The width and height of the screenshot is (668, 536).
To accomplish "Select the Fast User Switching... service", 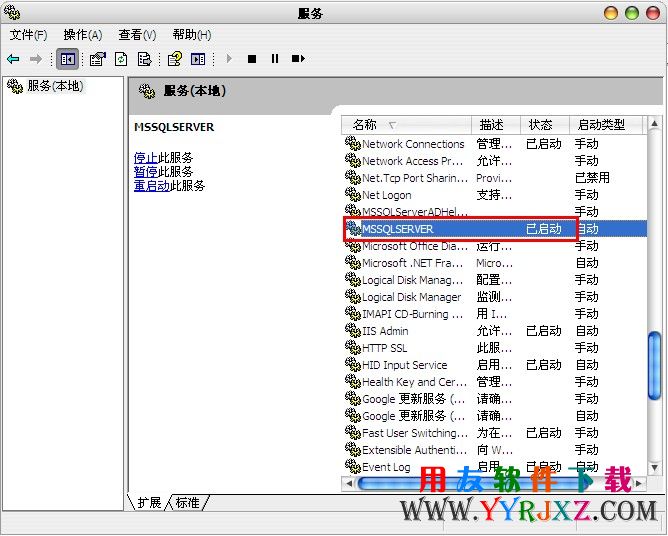I will [495, 433].
